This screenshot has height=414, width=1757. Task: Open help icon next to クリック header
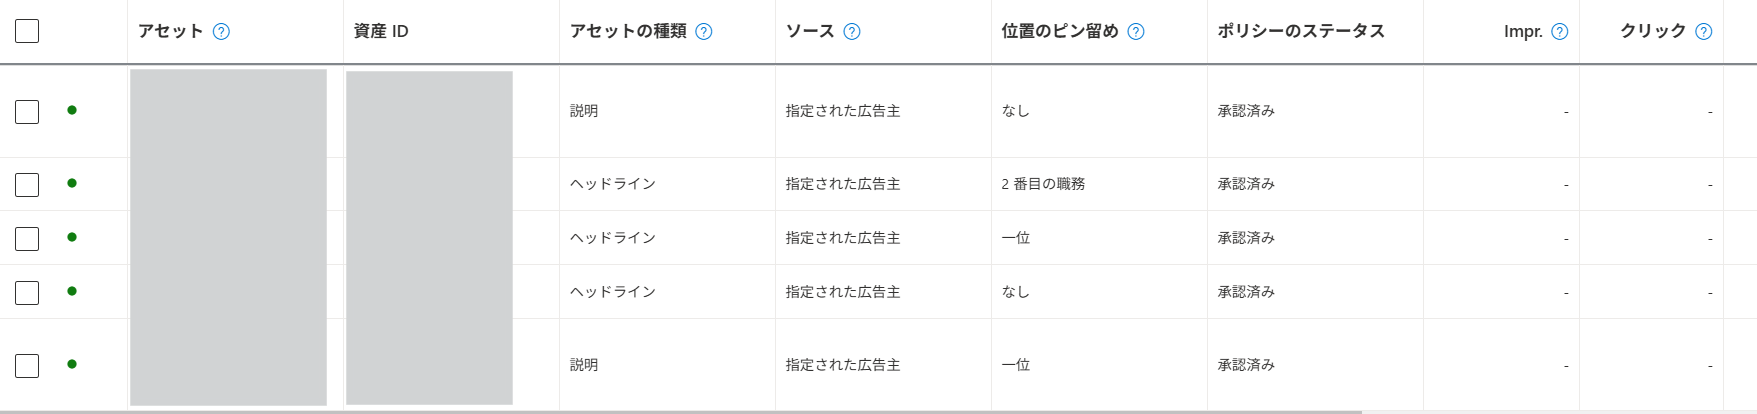click(1704, 32)
